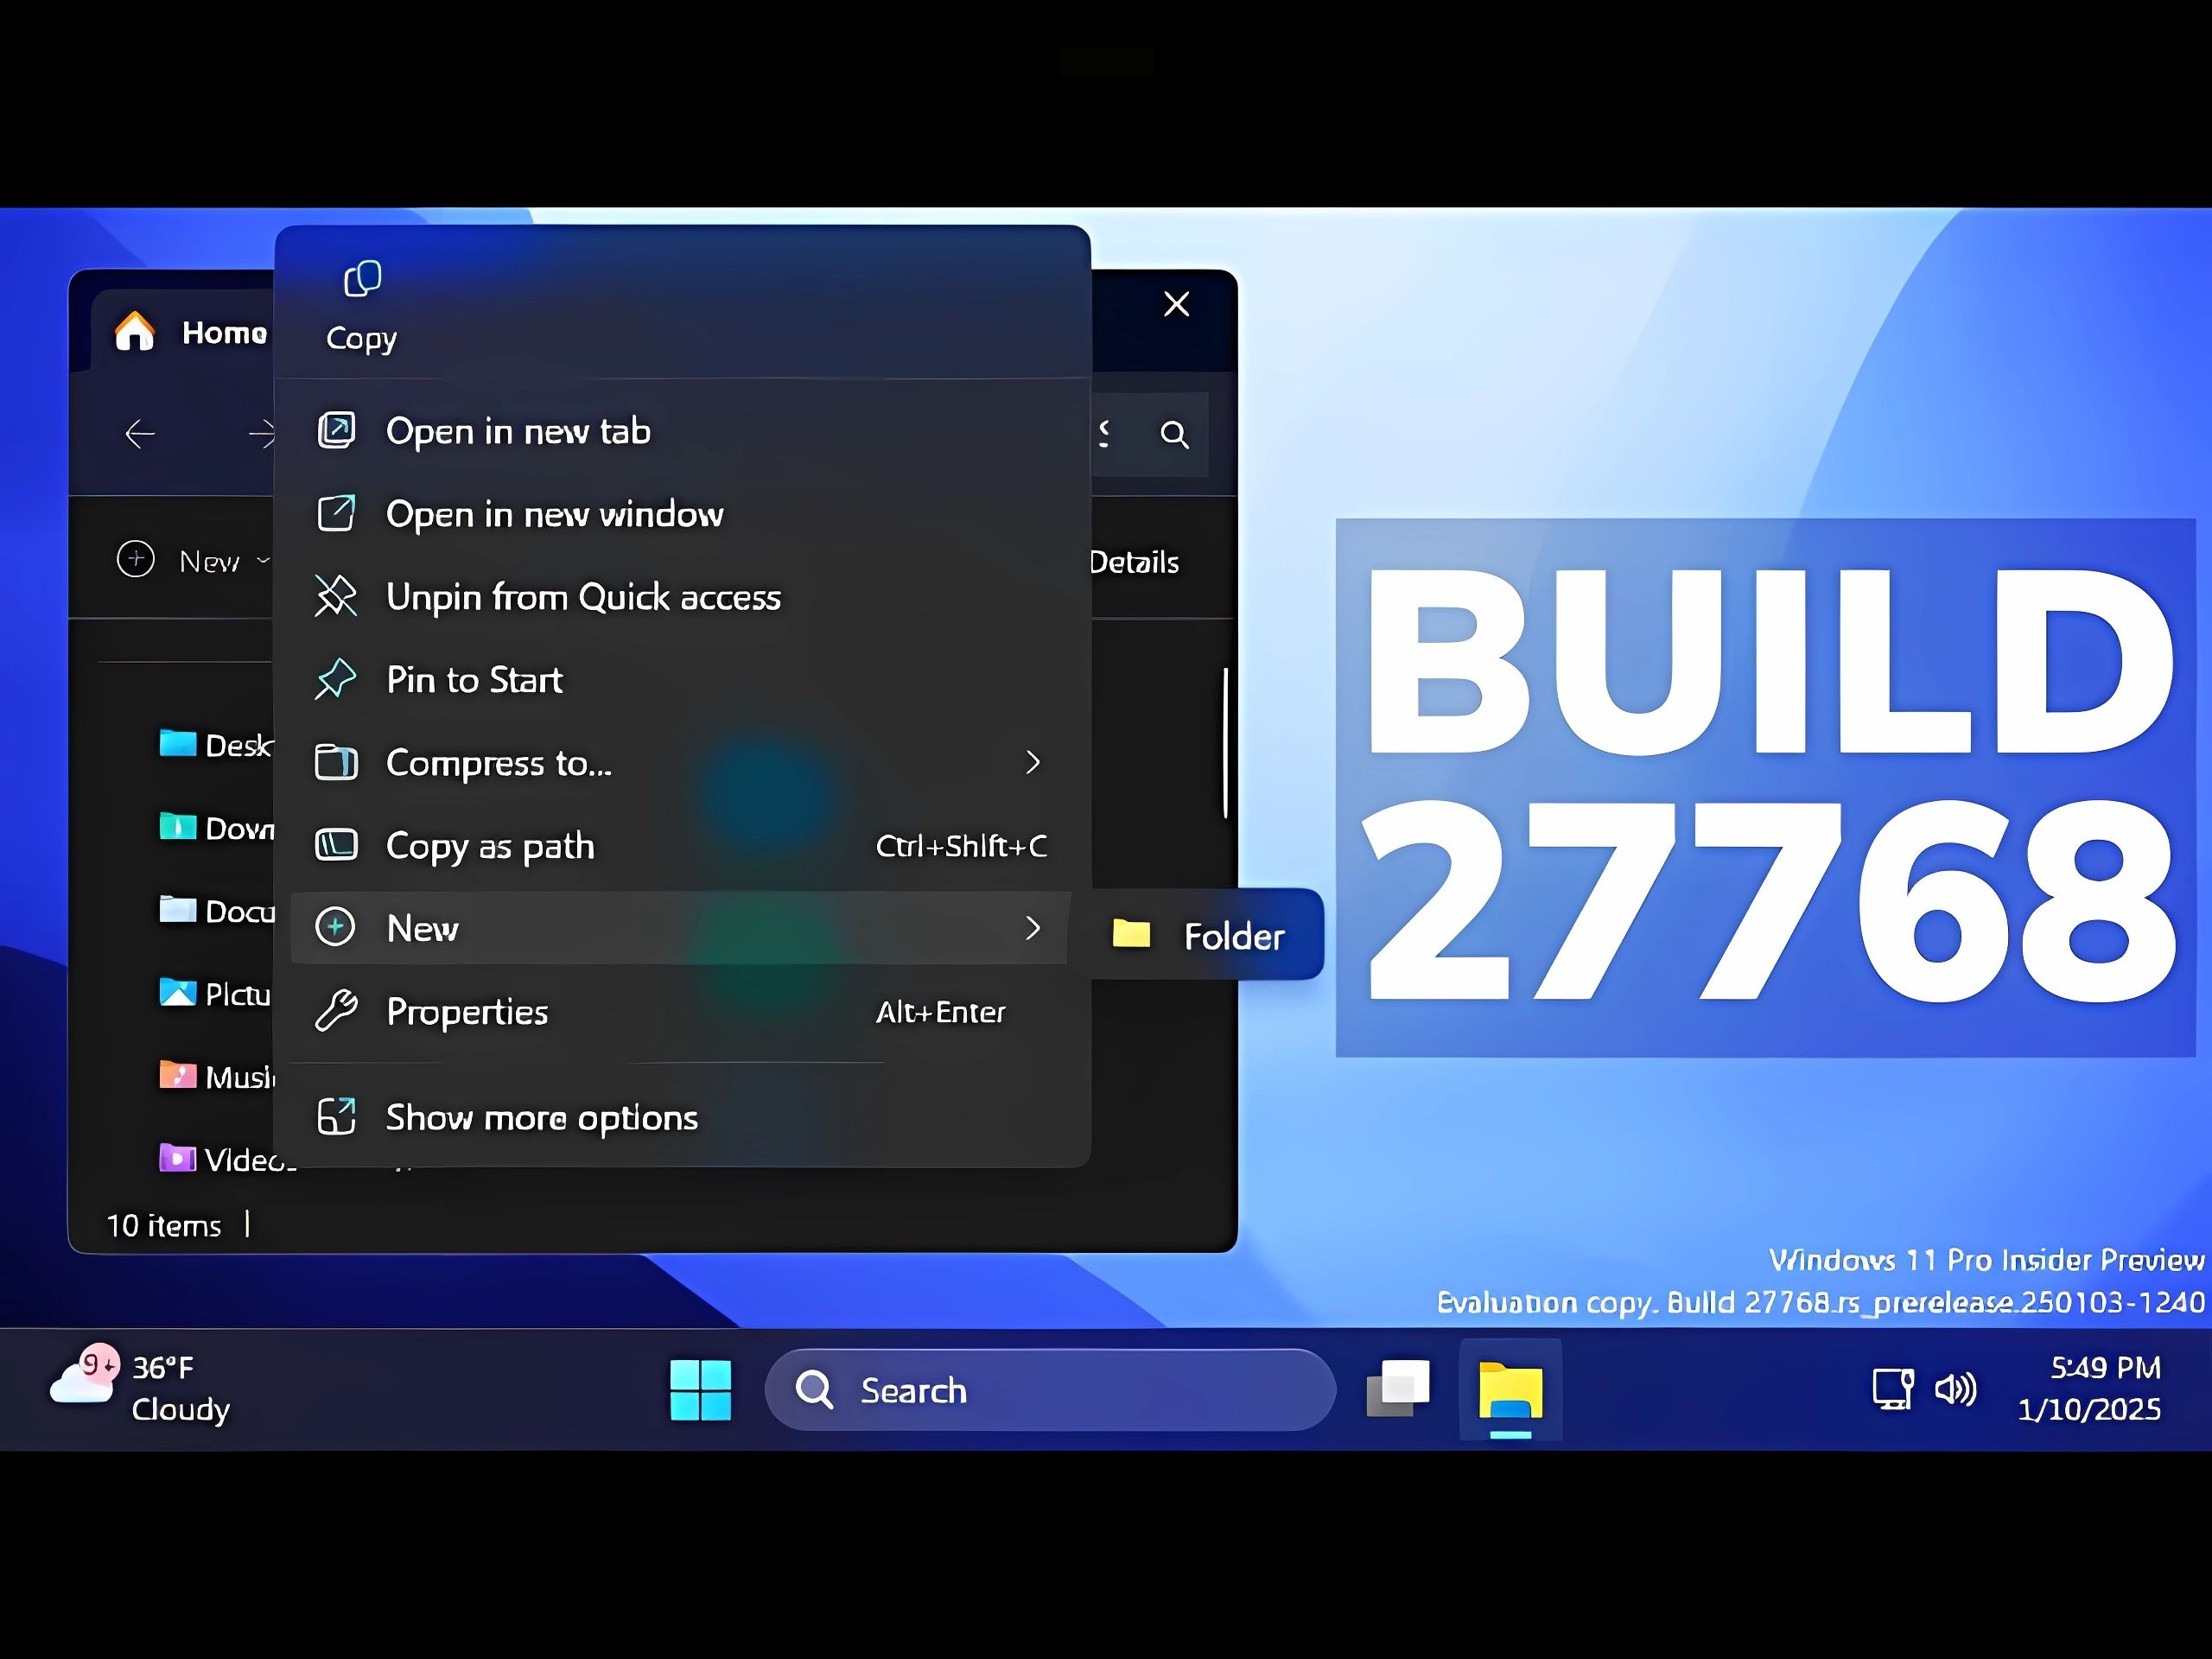The image size is (2212, 1659).
Task: Select Folder in the New submenu
Action: click(x=1200, y=935)
